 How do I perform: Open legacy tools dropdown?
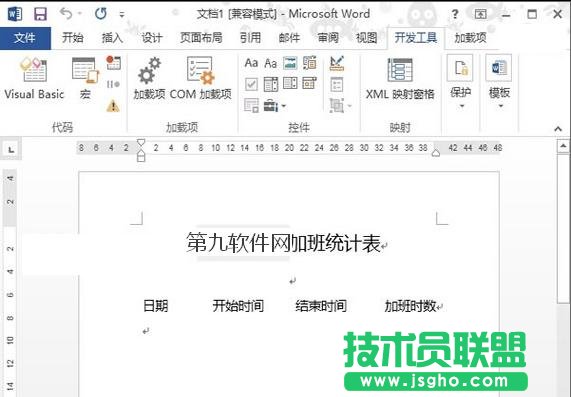tap(275, 106)
